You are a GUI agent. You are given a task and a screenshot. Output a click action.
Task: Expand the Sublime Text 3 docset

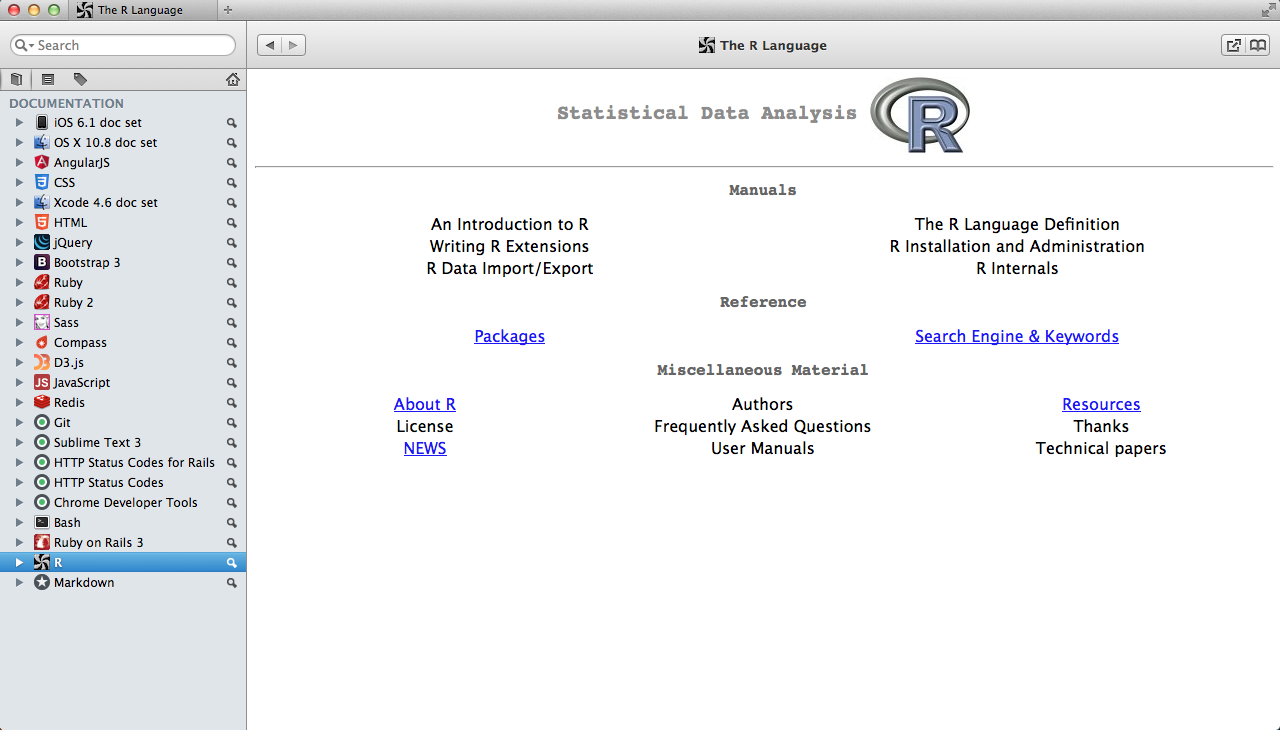point(18,442)
